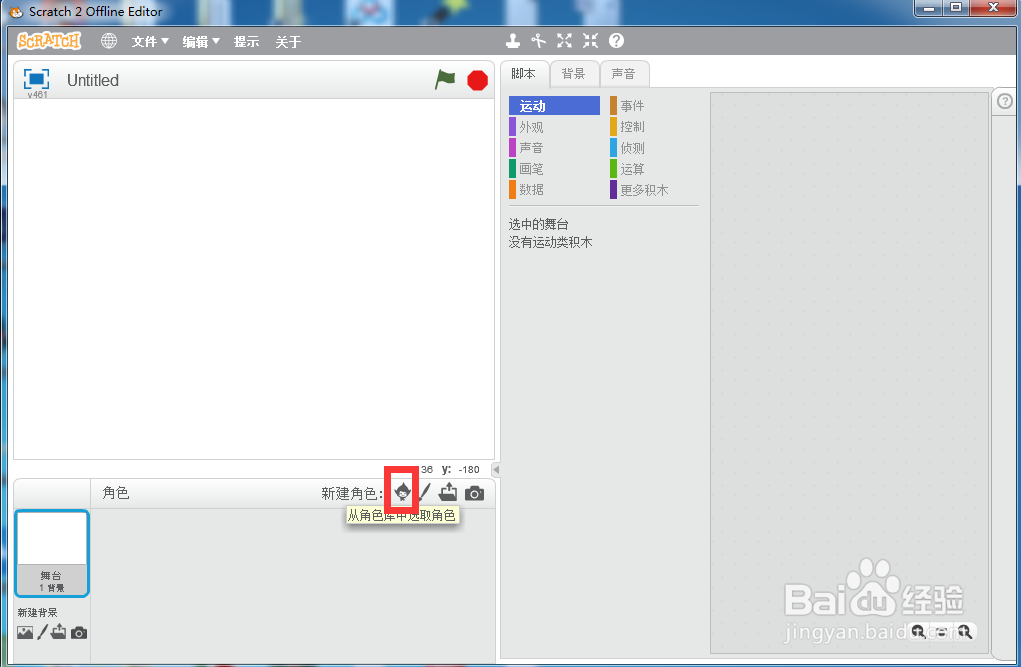This screenshot has width=1021, height=667.
Task: Select the 声音 block category
Action: coord(554,148)
